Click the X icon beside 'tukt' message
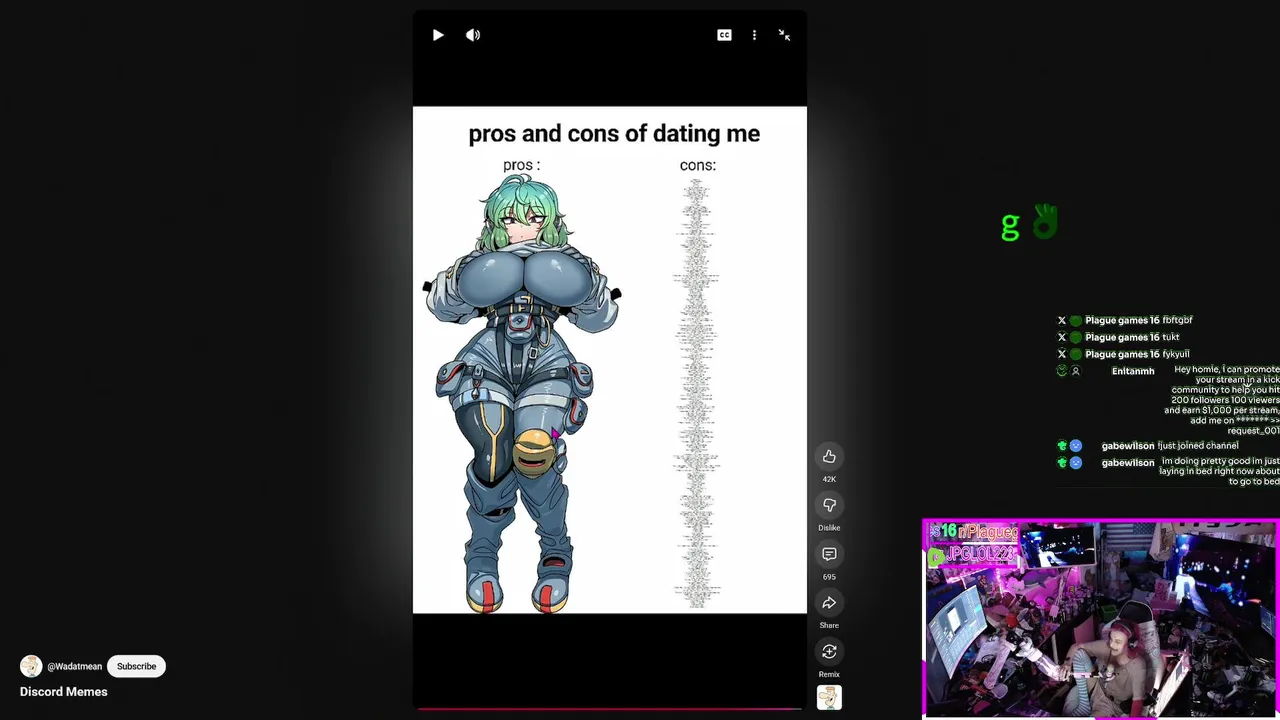Viewport: 1280px width, 720px height. tap(1062, 338)
